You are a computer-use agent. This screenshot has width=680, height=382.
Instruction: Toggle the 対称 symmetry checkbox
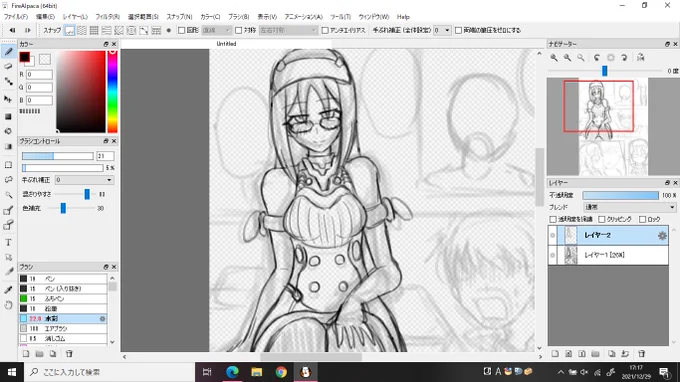[x=239, y=30]
